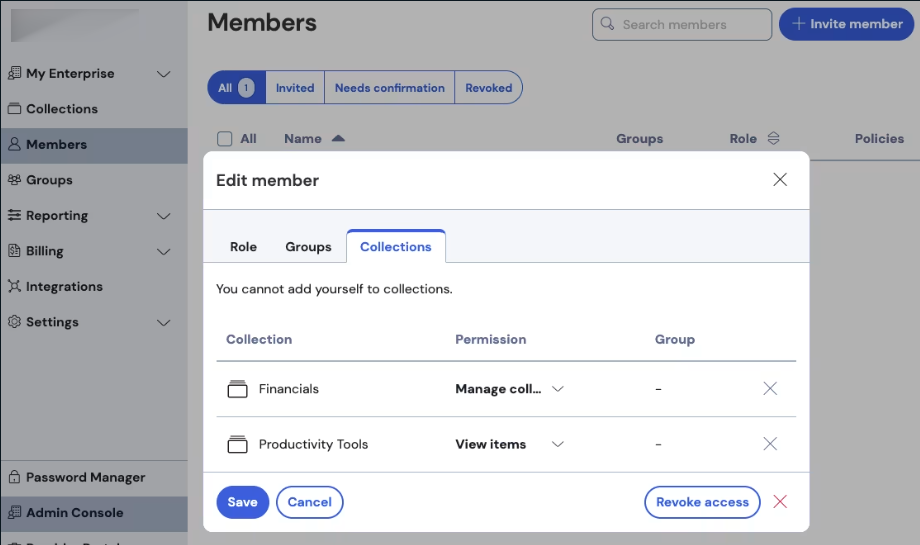Viewport: 920px width, 545px height.
Task: Click the Financials collection icon
Action: pyautogui.click(x=237, y=389)
